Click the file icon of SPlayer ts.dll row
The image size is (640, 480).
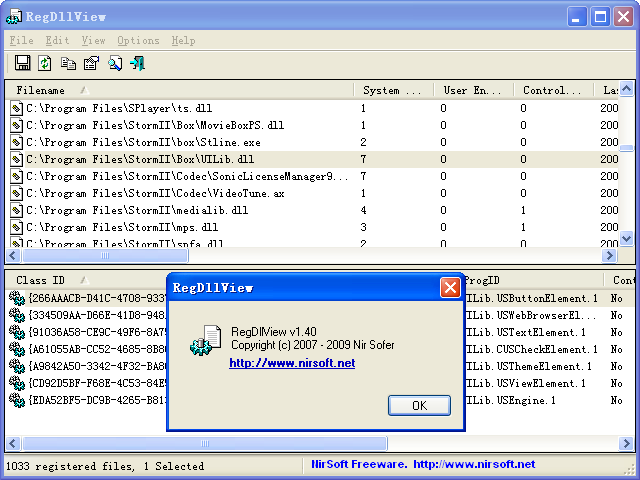click(x=16, y=108)
